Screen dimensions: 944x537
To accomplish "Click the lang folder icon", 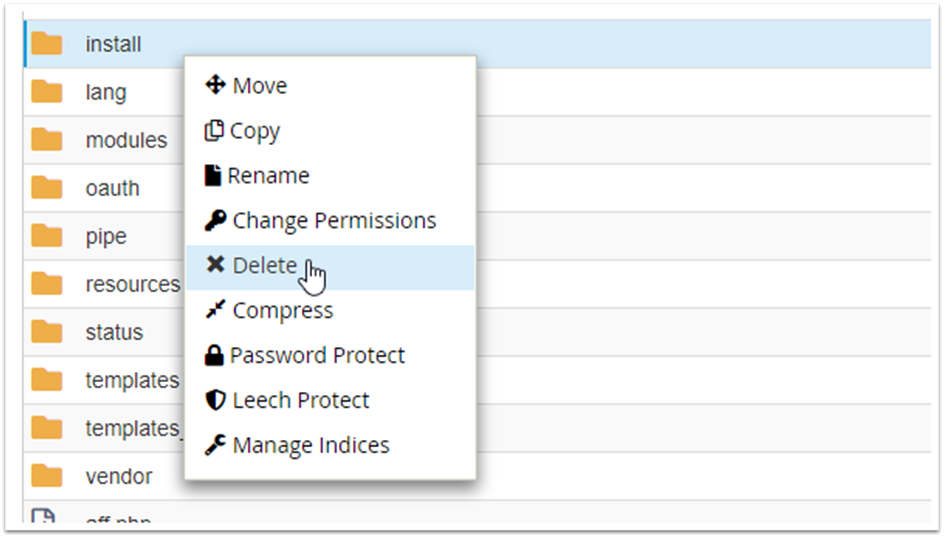I will point(46,92).
